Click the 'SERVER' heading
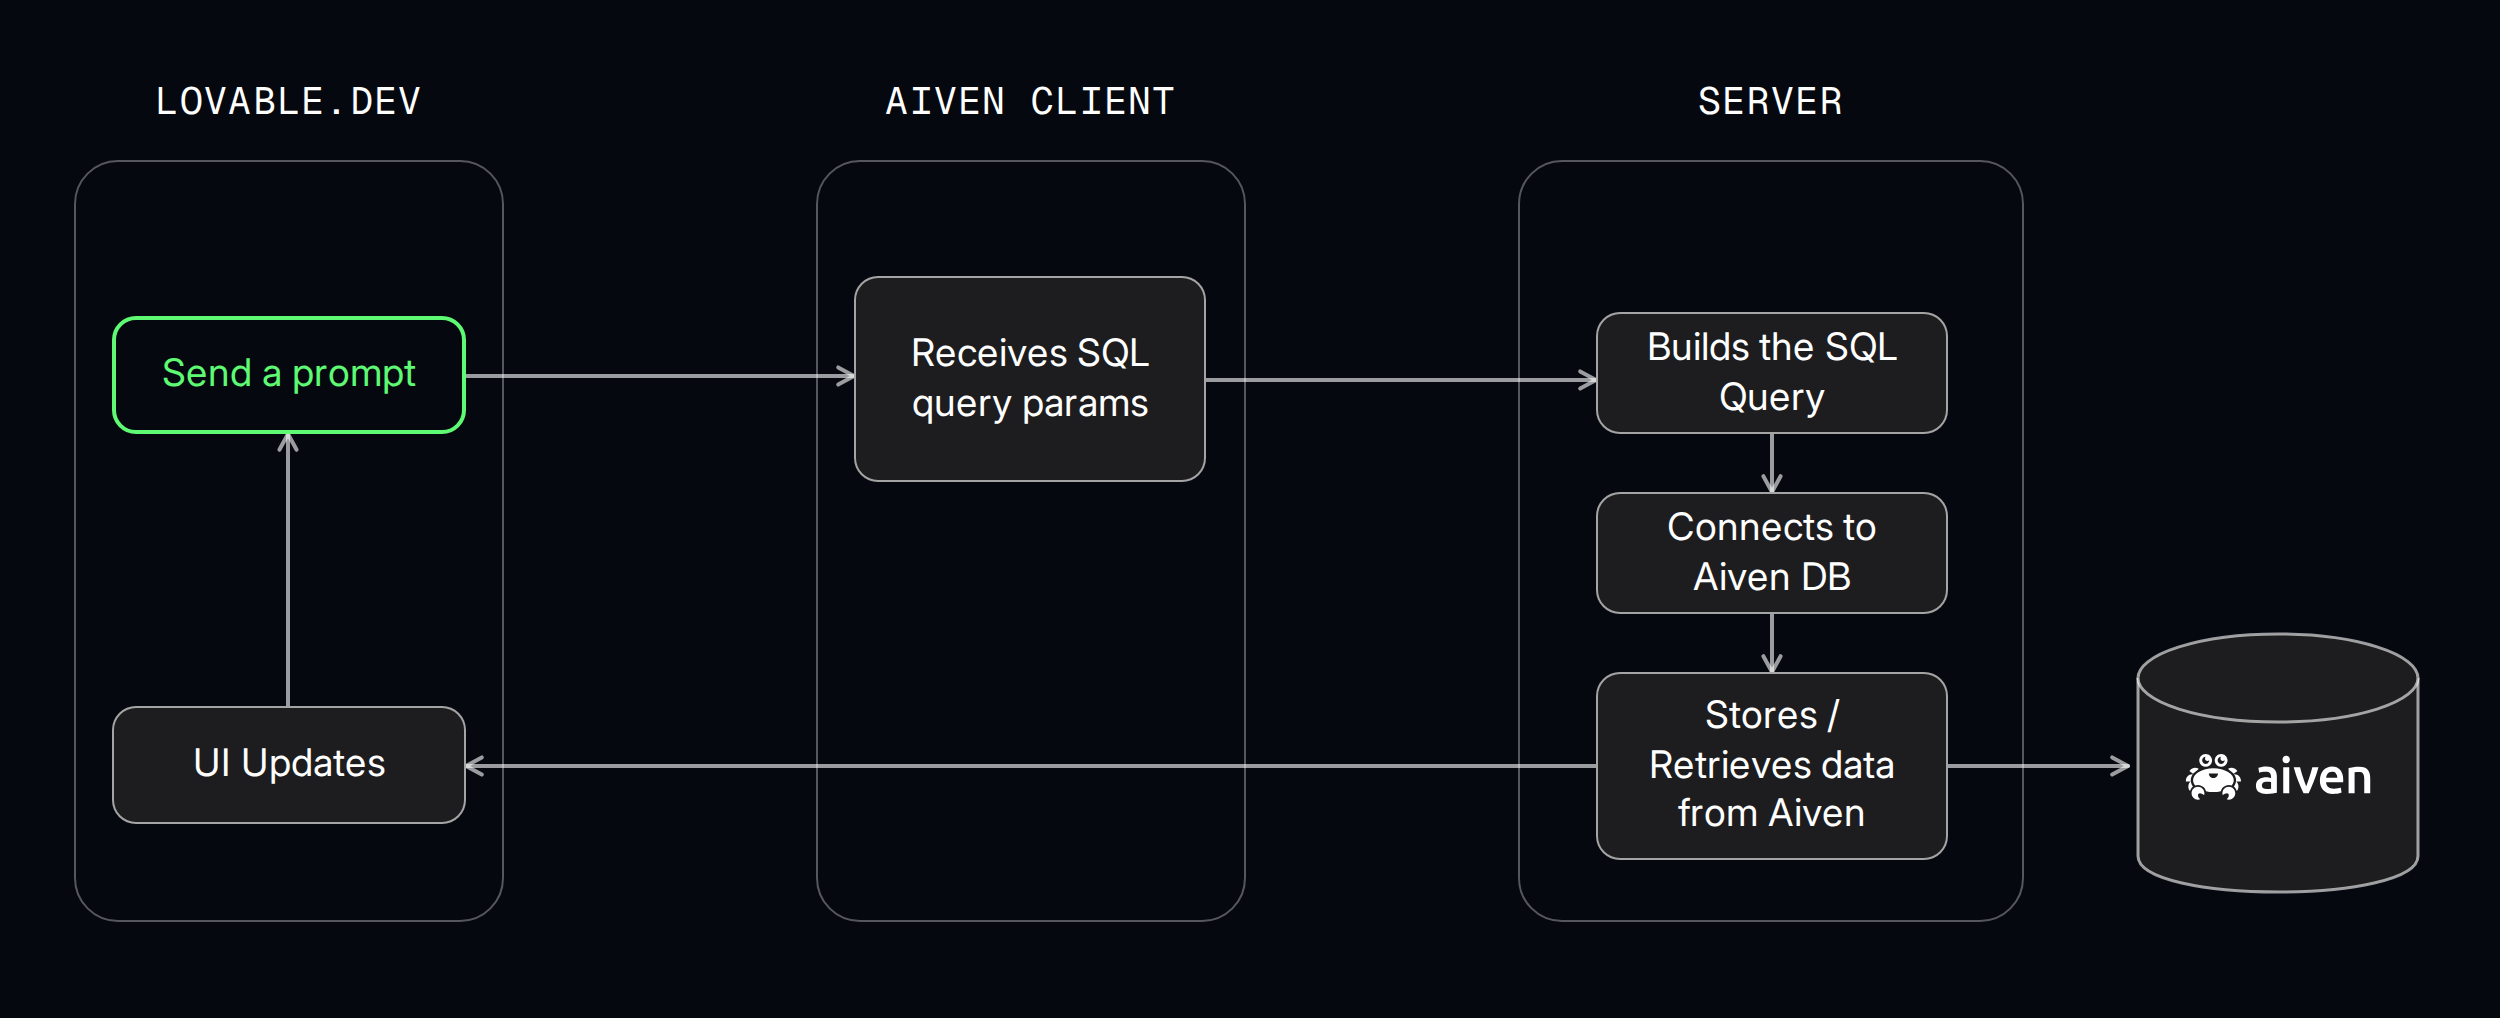The width and height of the screenshot is (2500, 1018). coord(1770,102)
